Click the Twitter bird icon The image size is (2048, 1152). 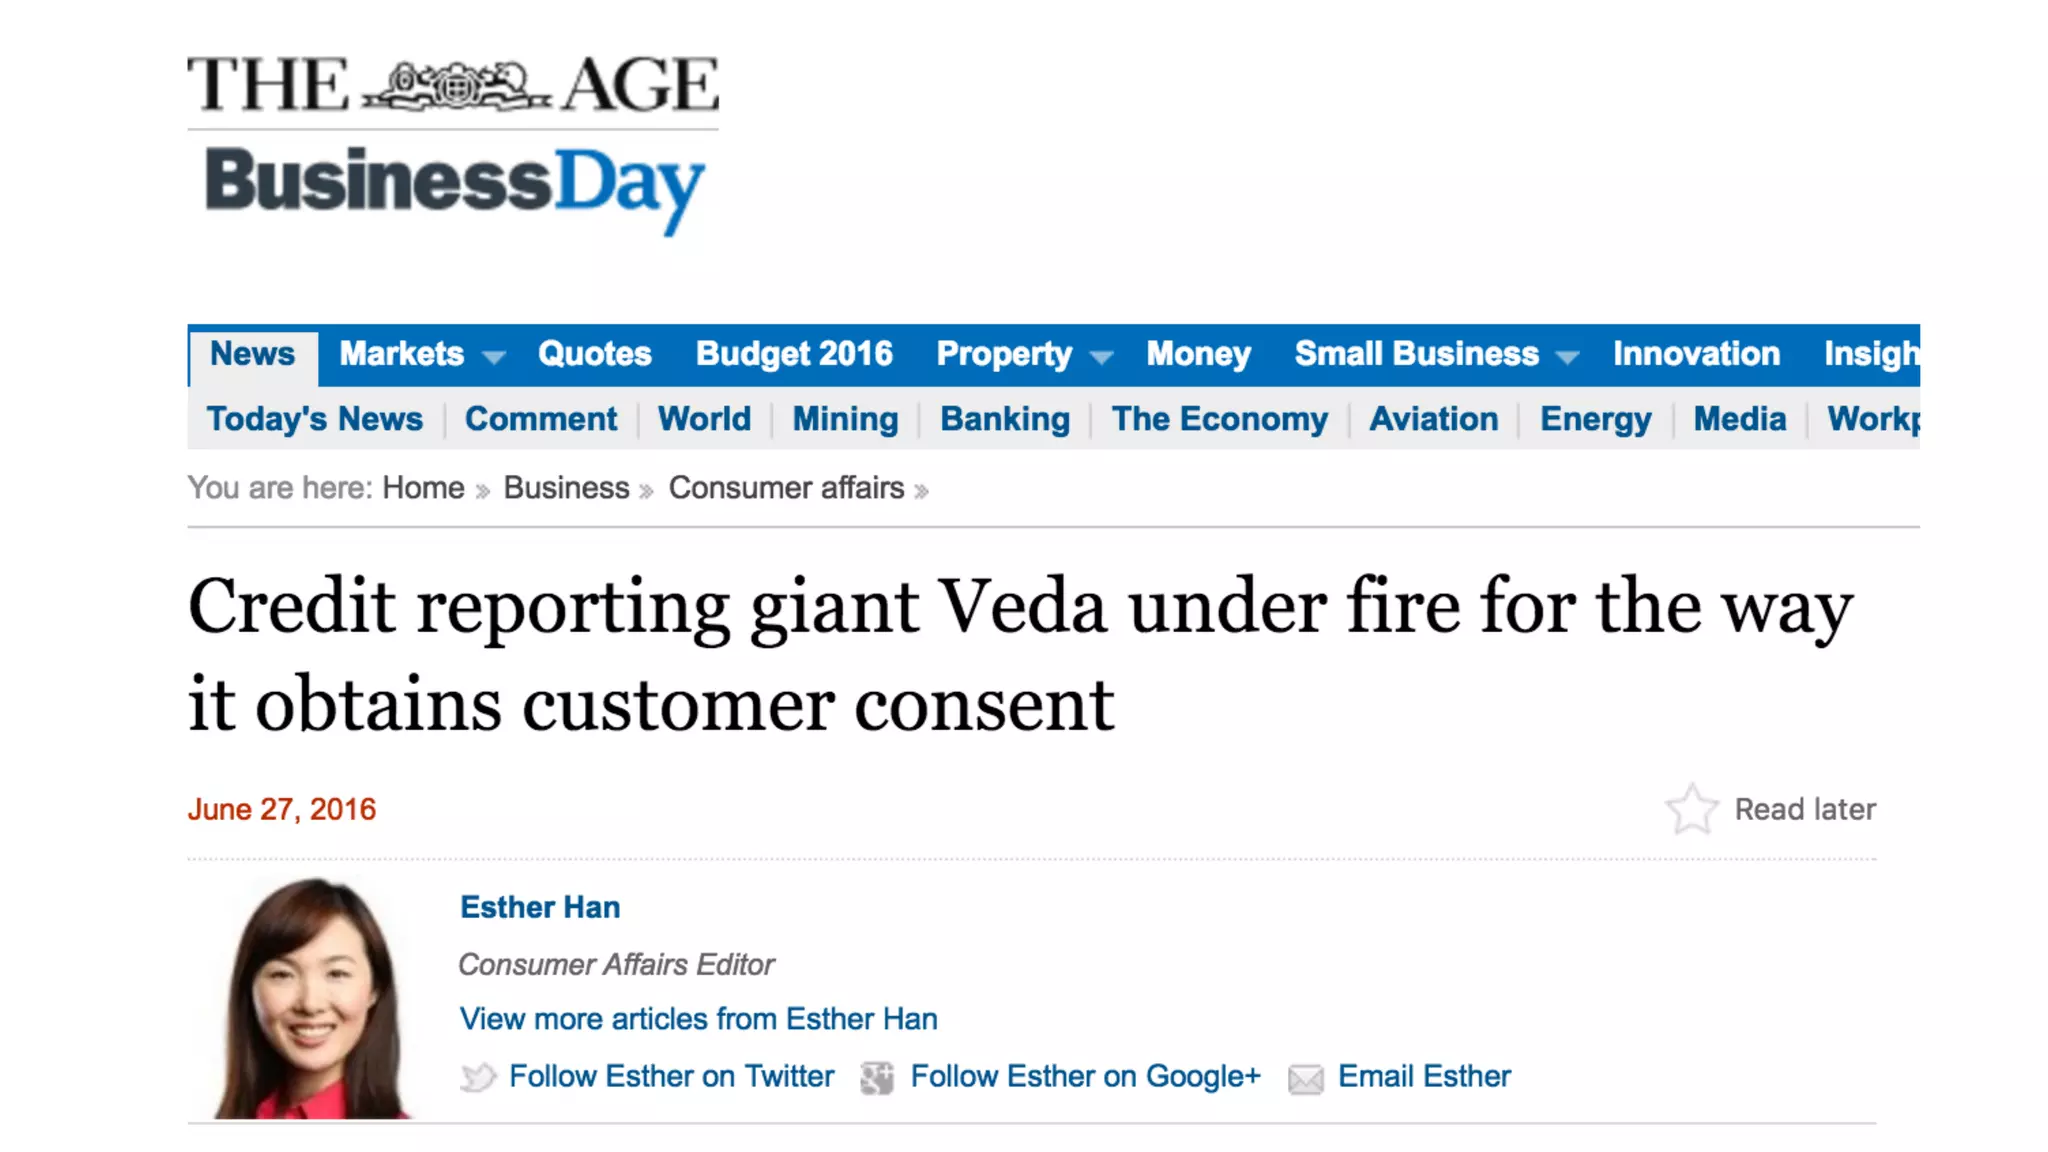[478, 1077]
